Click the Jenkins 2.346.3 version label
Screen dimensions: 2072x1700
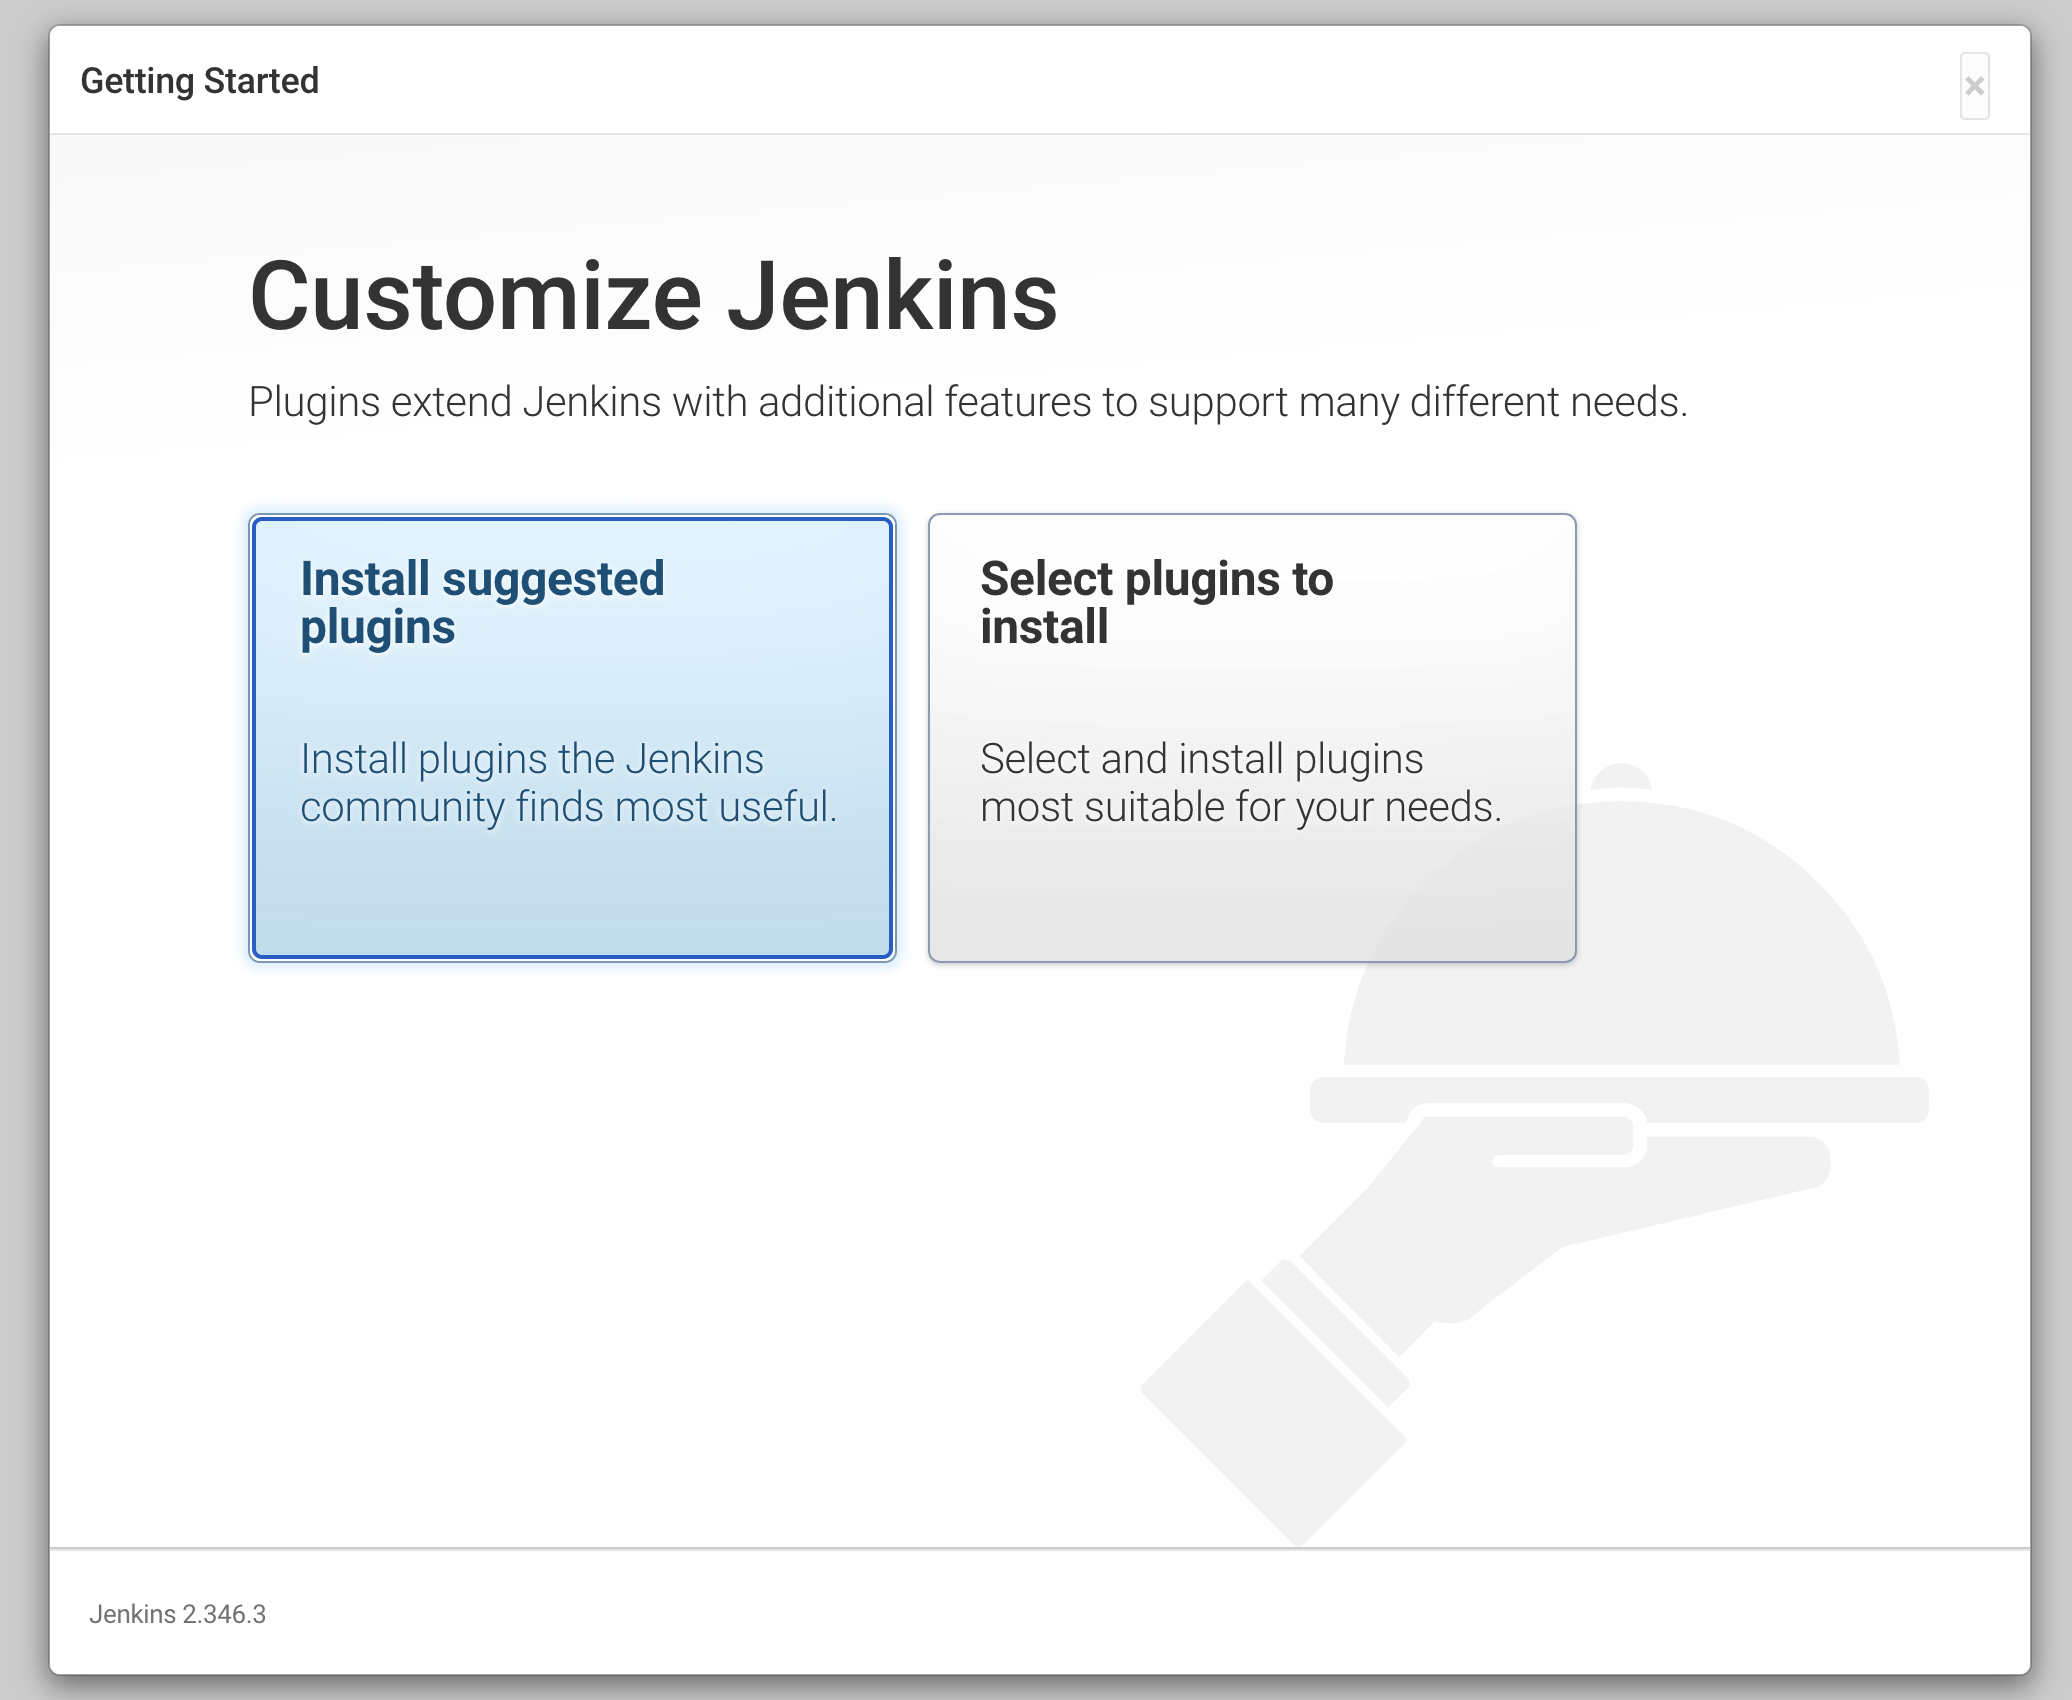click(177, 1614)
